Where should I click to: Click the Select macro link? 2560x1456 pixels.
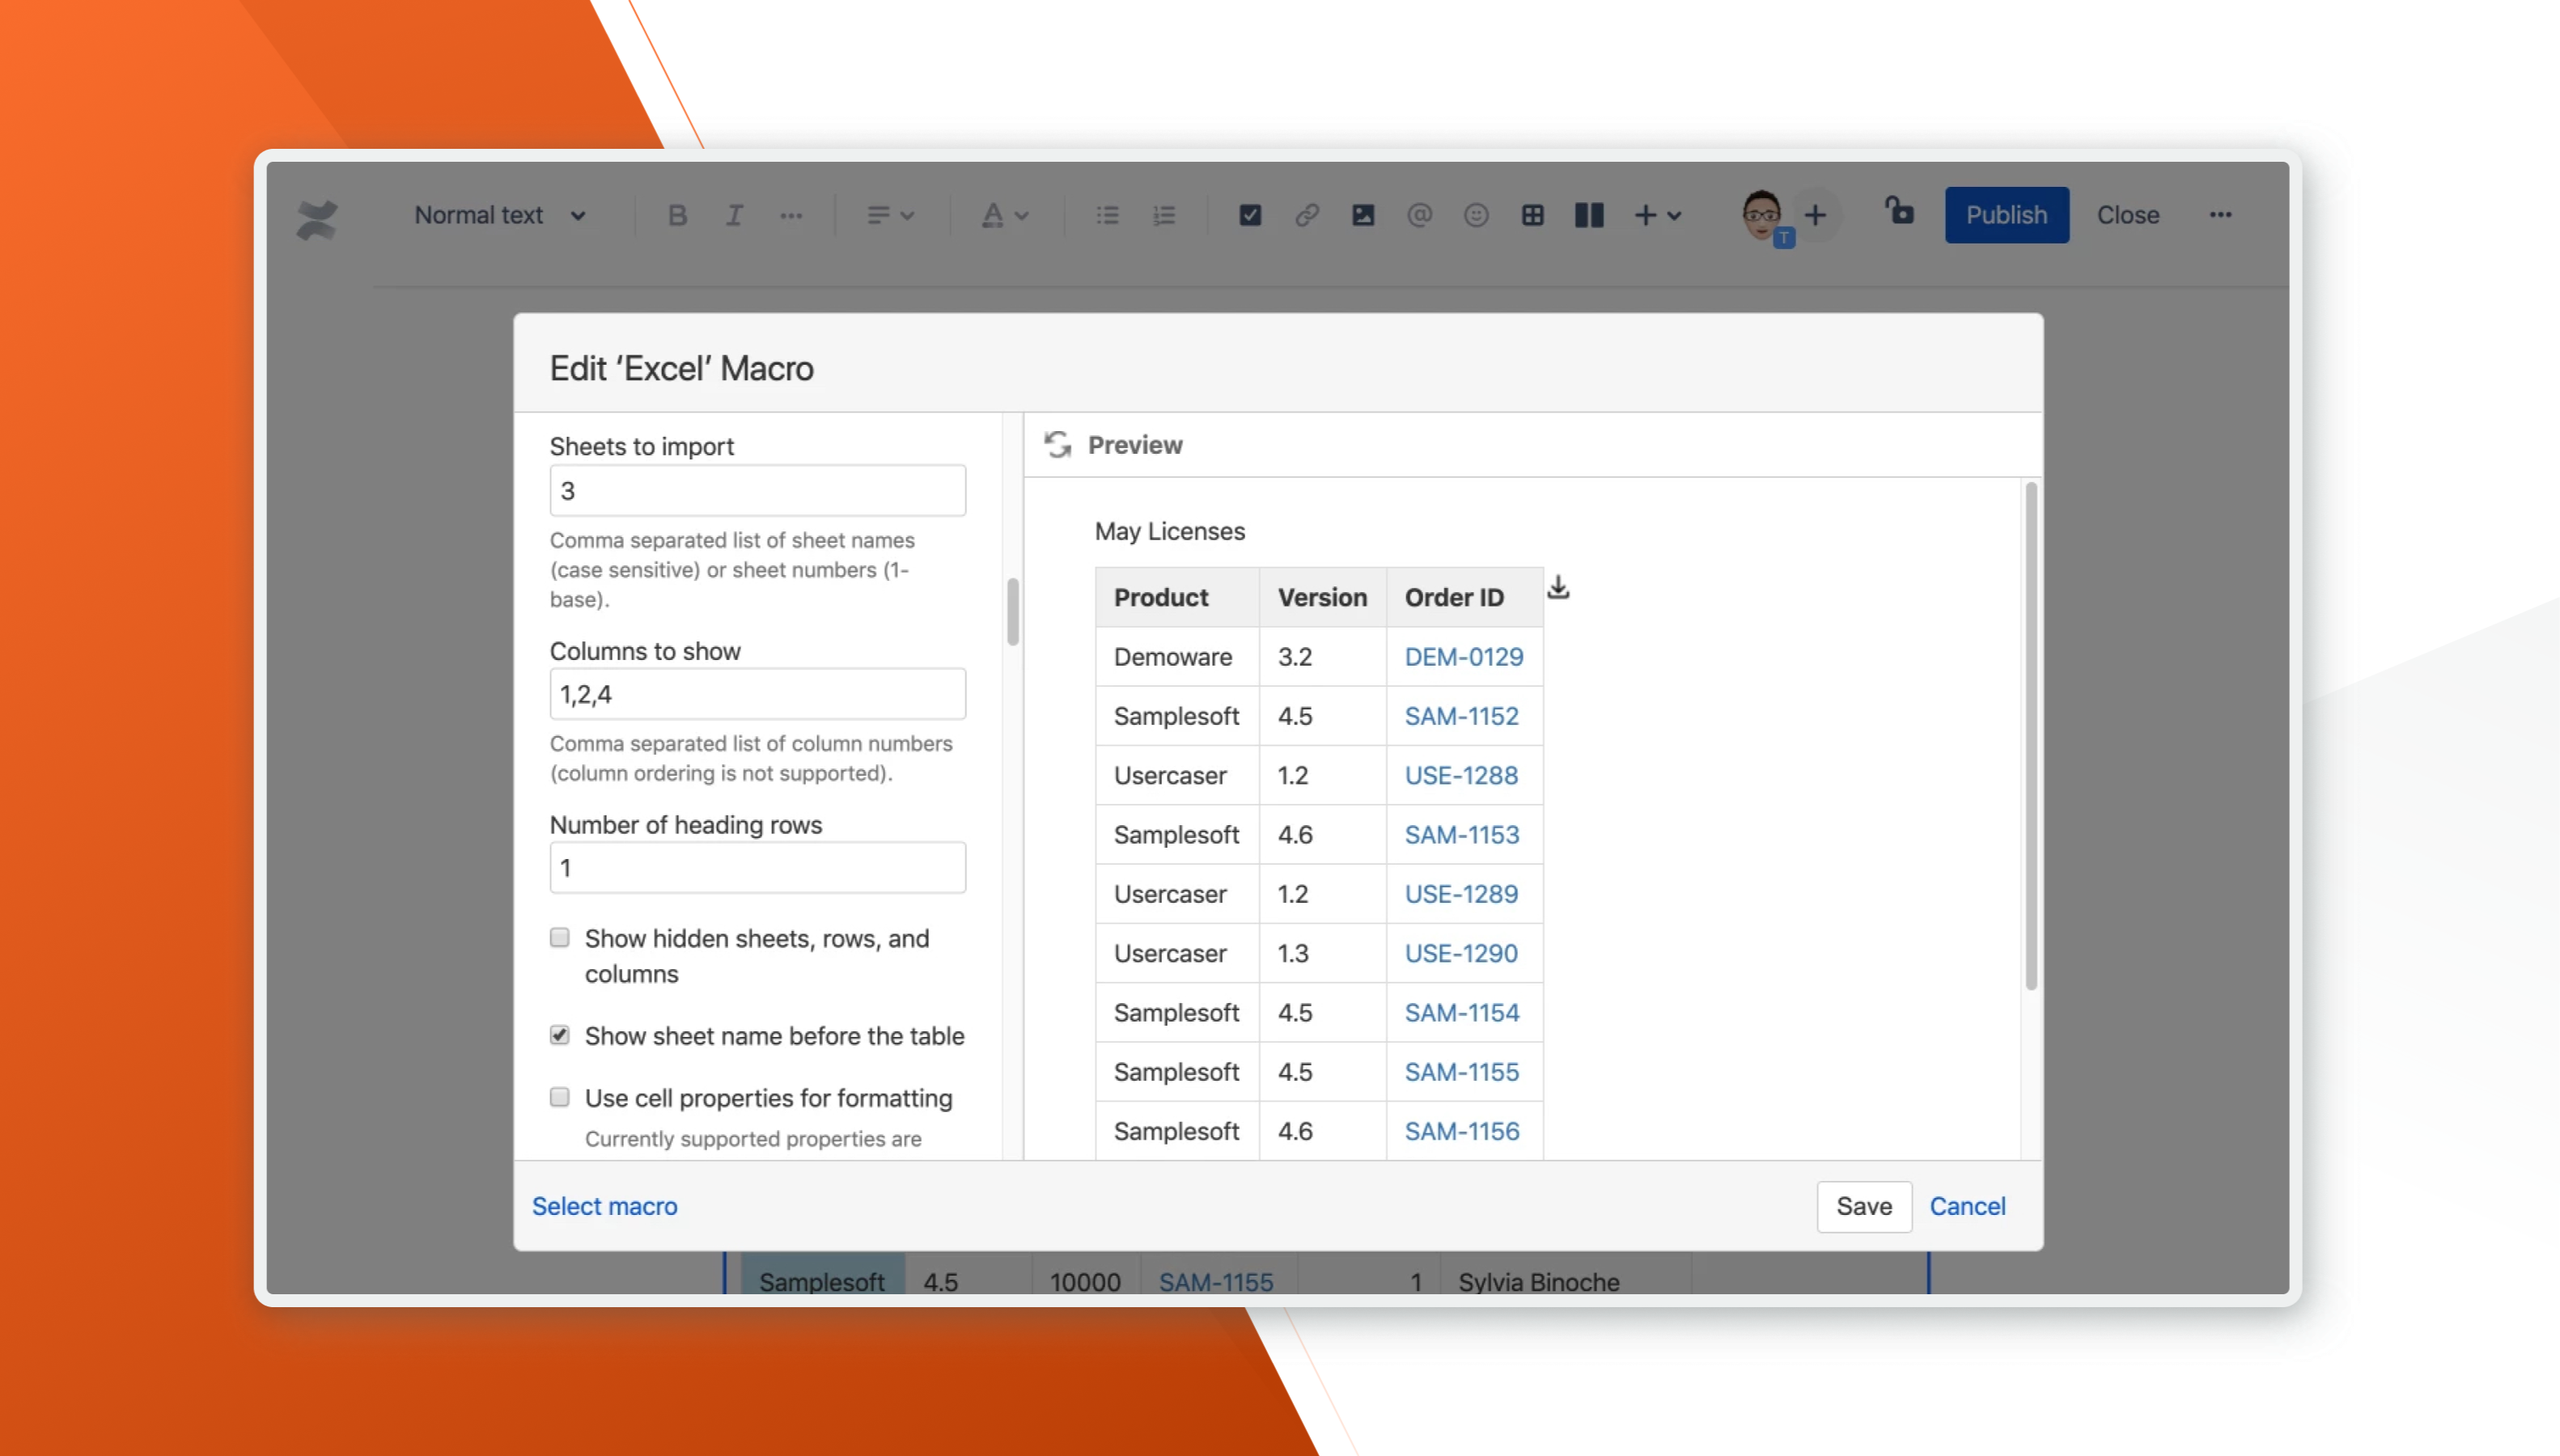pyautogui.click(x=604, y=1206)
